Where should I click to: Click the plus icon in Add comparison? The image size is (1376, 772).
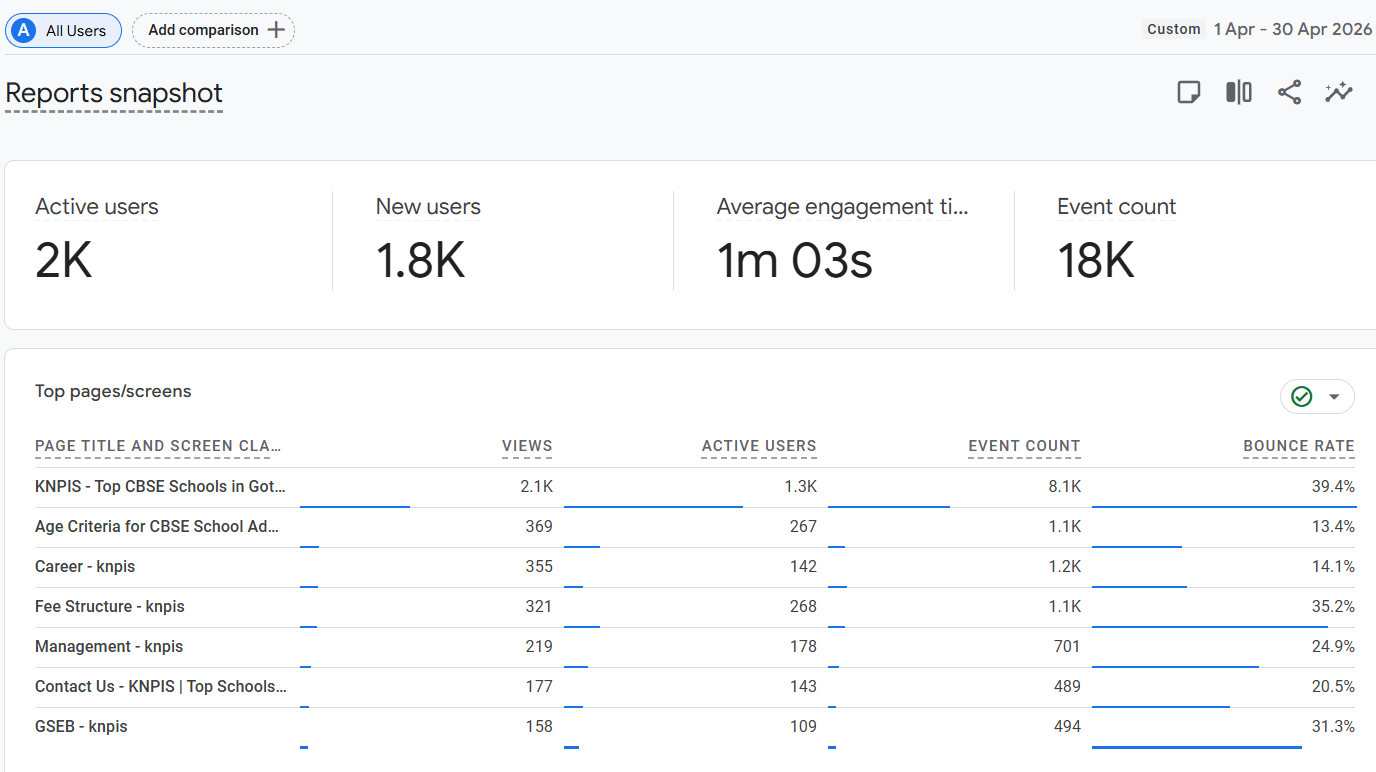tap(276, 30)
